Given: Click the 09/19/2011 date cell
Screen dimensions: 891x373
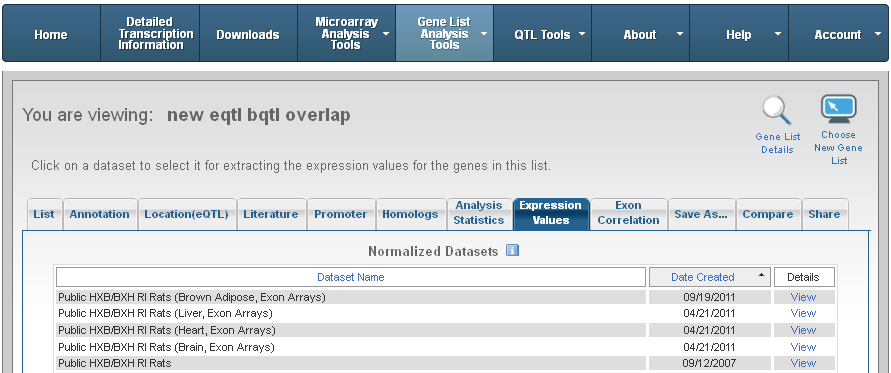Looking at the screenshot, I should [710, 297].
